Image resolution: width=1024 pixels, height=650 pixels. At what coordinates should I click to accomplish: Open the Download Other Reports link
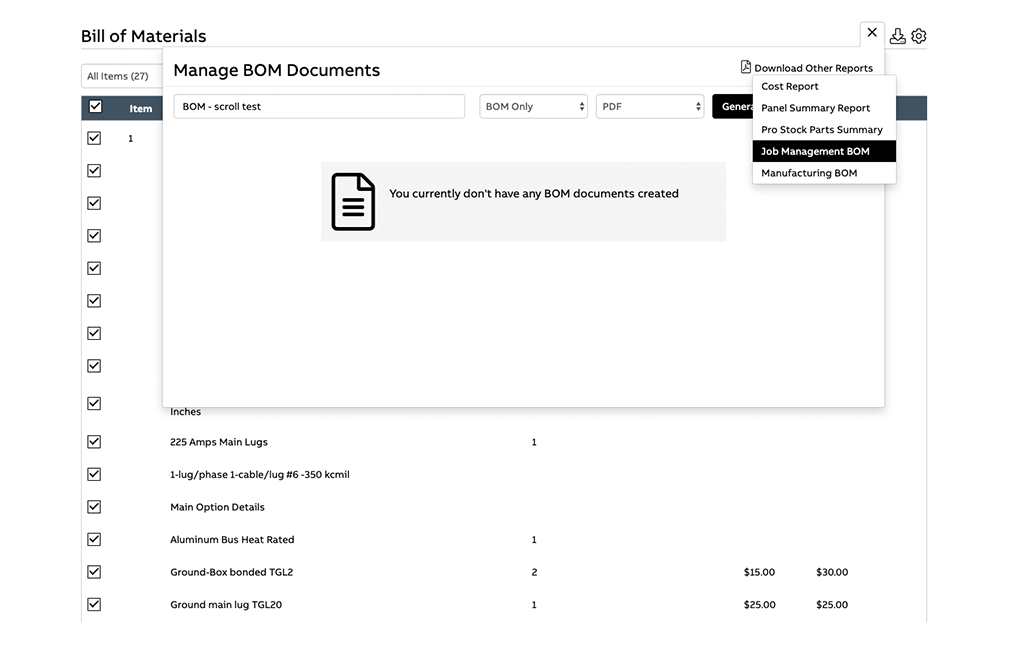pyautogui.click(x=813, y=68)
